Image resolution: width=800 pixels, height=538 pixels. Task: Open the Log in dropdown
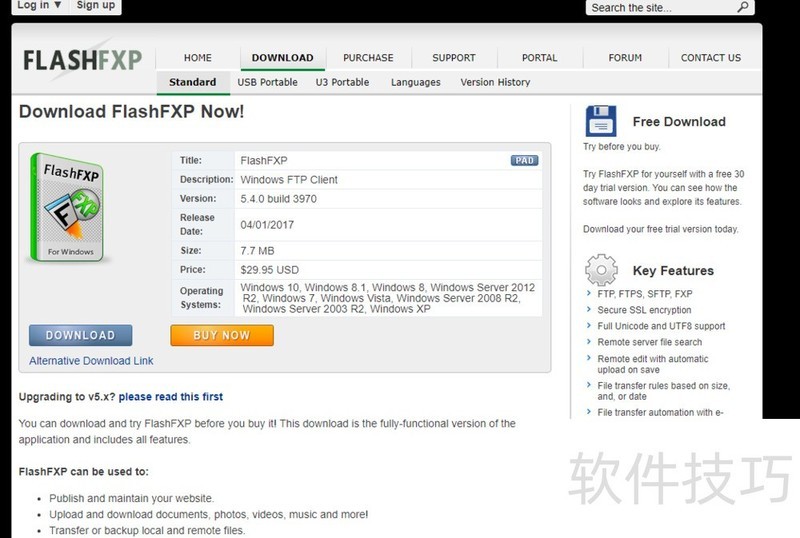coord(38,5)
